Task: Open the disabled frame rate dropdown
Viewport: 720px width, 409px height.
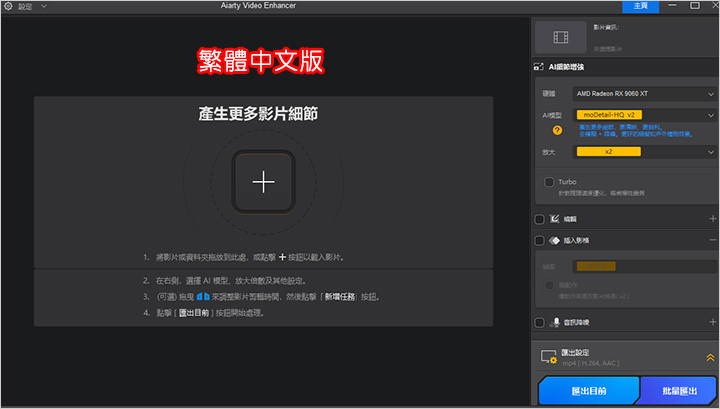Action: 644,266
